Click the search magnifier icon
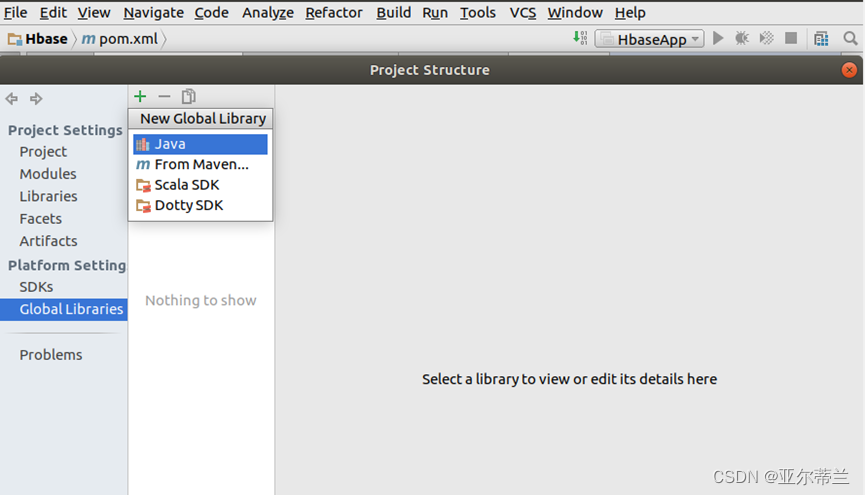Image resolution: width=865 pixels, height=495 pixels. point(850,39)
